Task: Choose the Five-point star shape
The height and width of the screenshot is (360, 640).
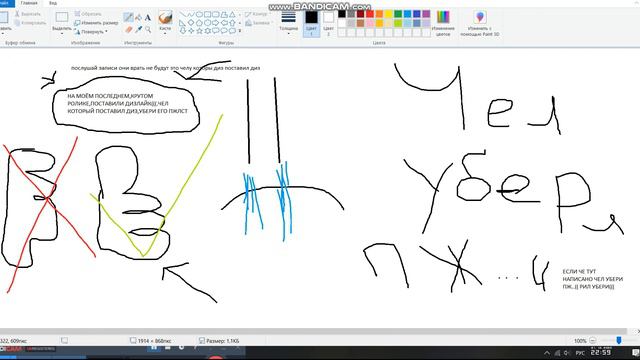Action: point(199,31)
